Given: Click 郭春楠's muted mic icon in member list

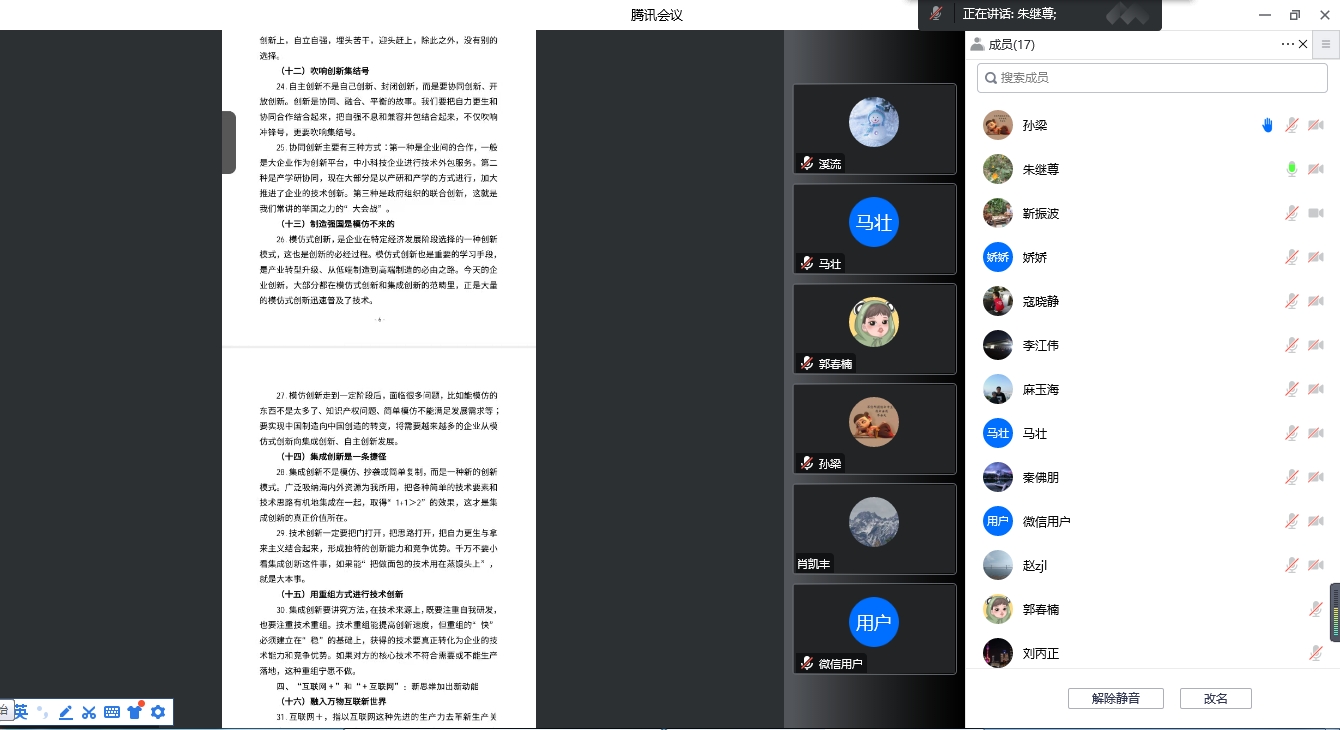Looking at the screenshot, I should coord(1316,609).
